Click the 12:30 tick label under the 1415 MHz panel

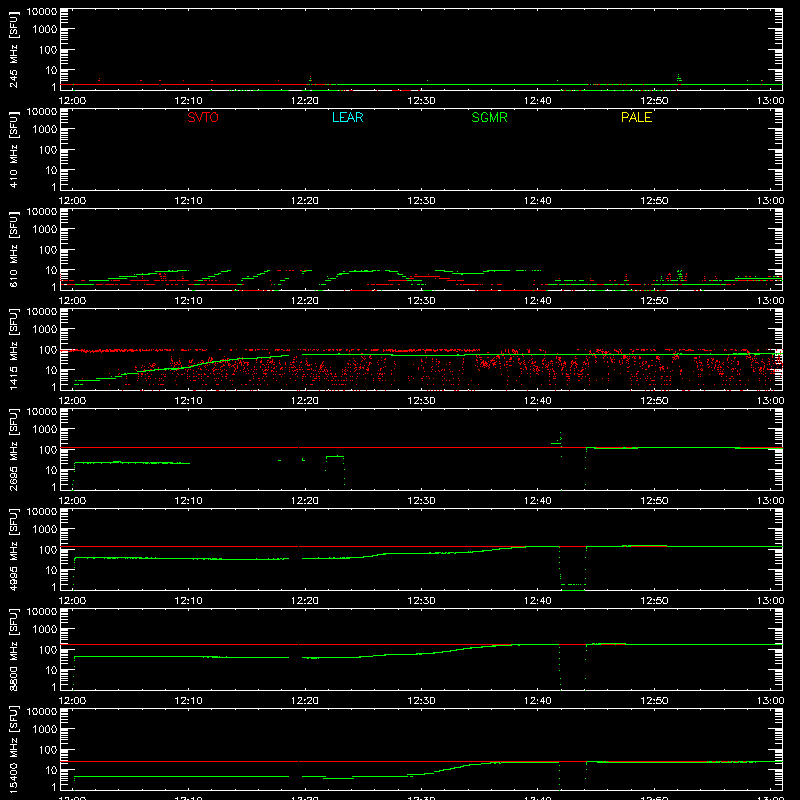click(421, 401)
